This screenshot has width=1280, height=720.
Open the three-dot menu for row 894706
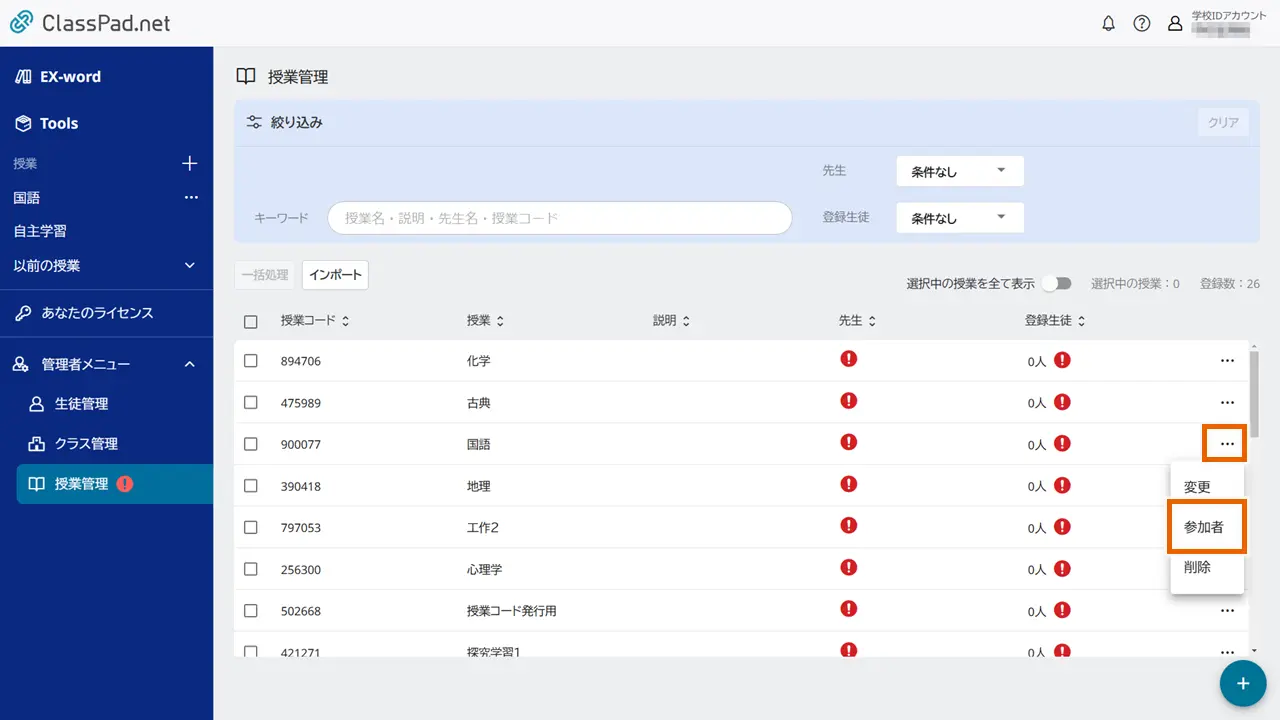1227,360
